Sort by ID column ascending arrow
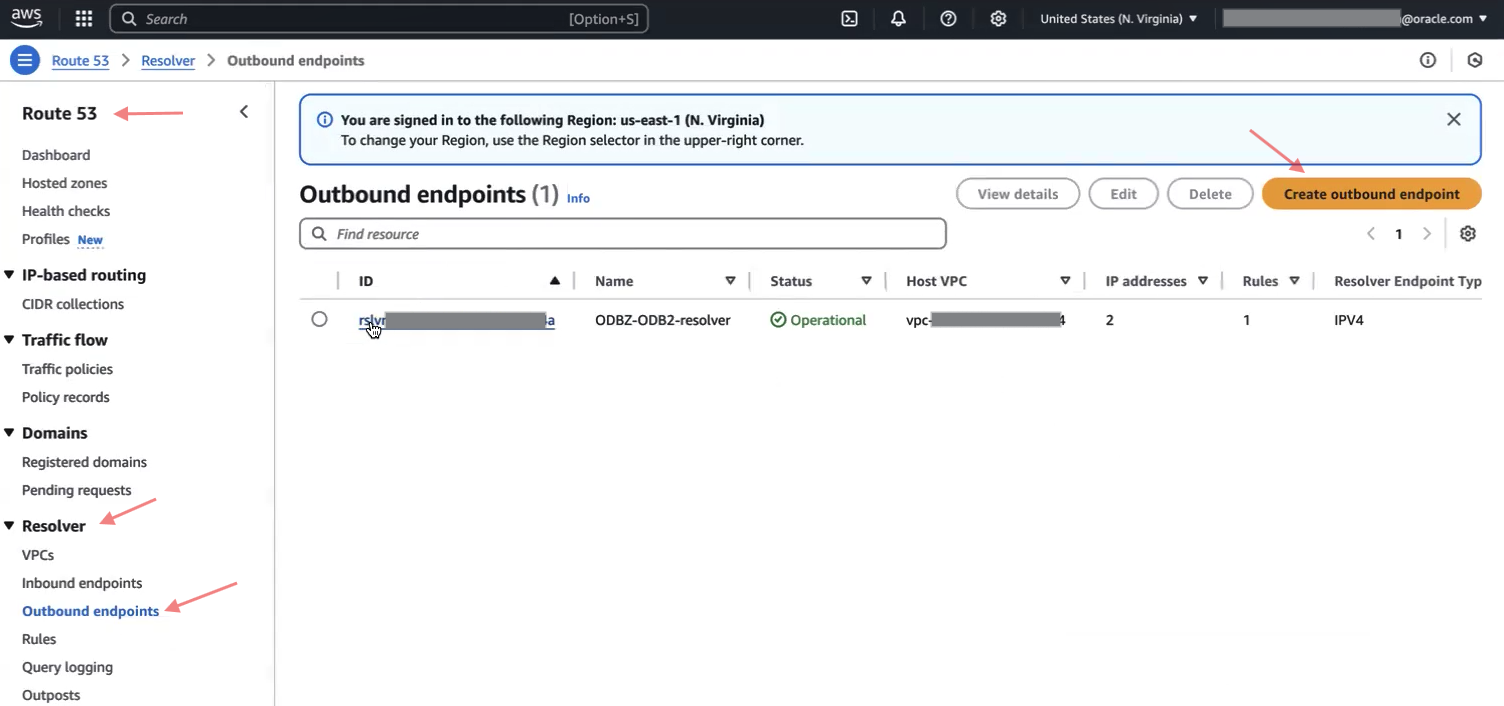 coord(555,281)
